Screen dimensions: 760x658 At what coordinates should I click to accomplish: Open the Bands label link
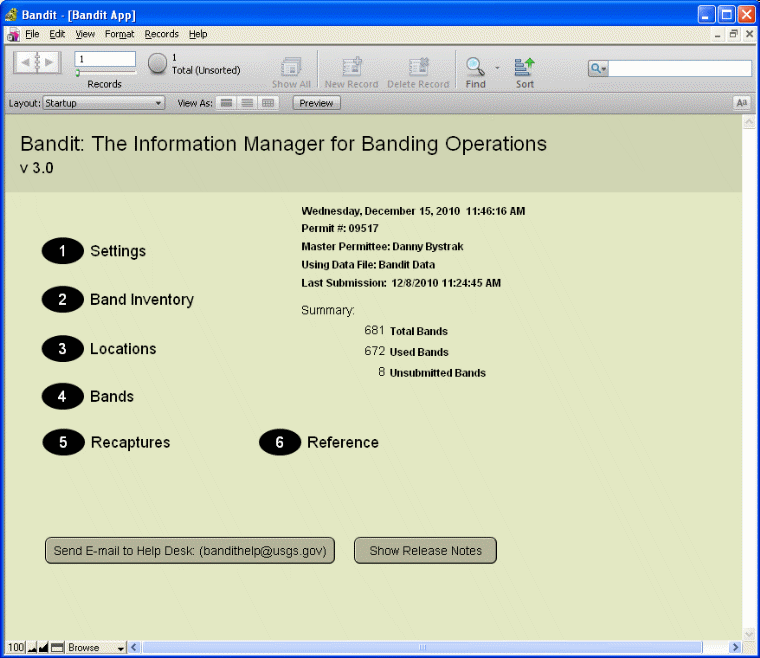coord(112,396)
